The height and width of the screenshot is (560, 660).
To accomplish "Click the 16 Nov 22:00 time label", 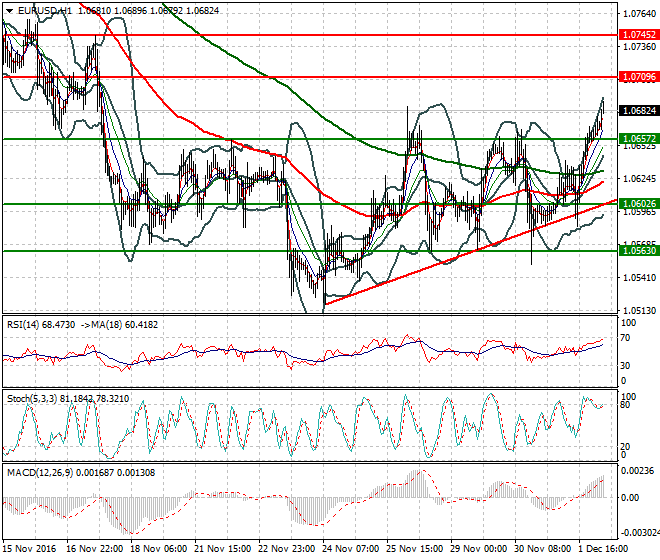I will [95, 549].
